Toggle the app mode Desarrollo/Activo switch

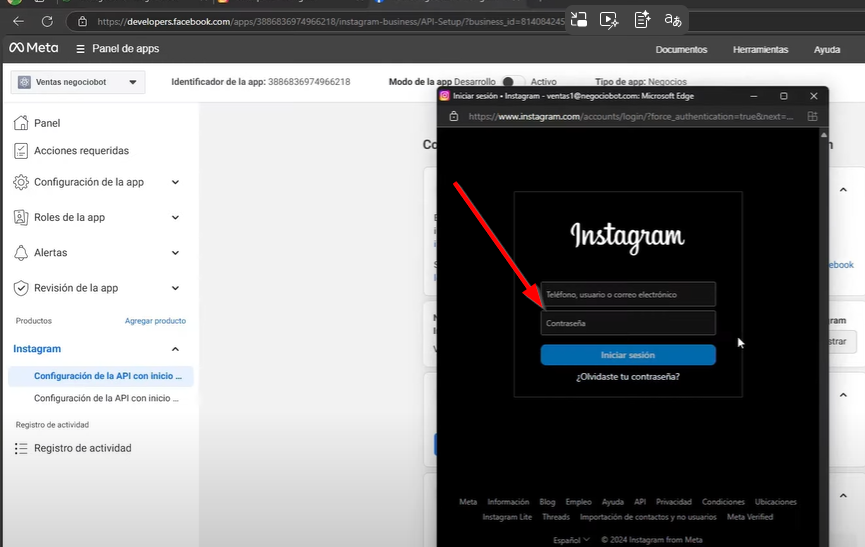click(512, 82)
